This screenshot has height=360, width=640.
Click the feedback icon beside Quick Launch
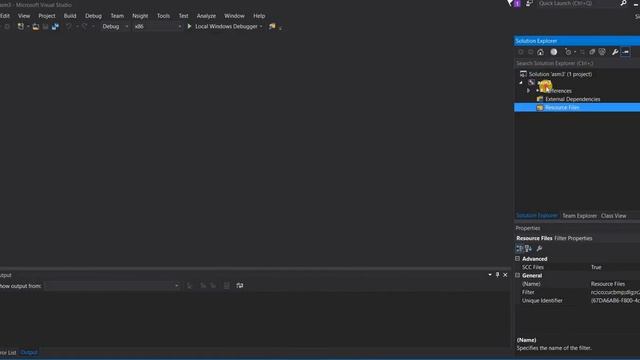pyautogui.click(x=529, y=3)
